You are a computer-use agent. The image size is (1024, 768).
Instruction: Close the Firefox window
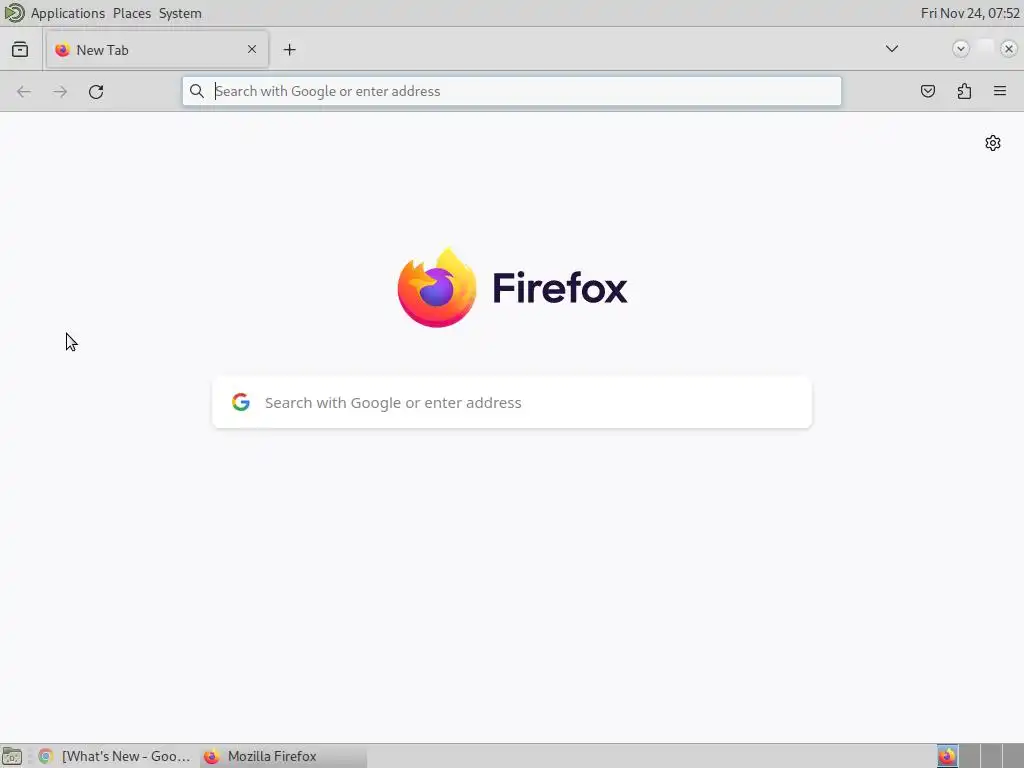click(1008, 49)
